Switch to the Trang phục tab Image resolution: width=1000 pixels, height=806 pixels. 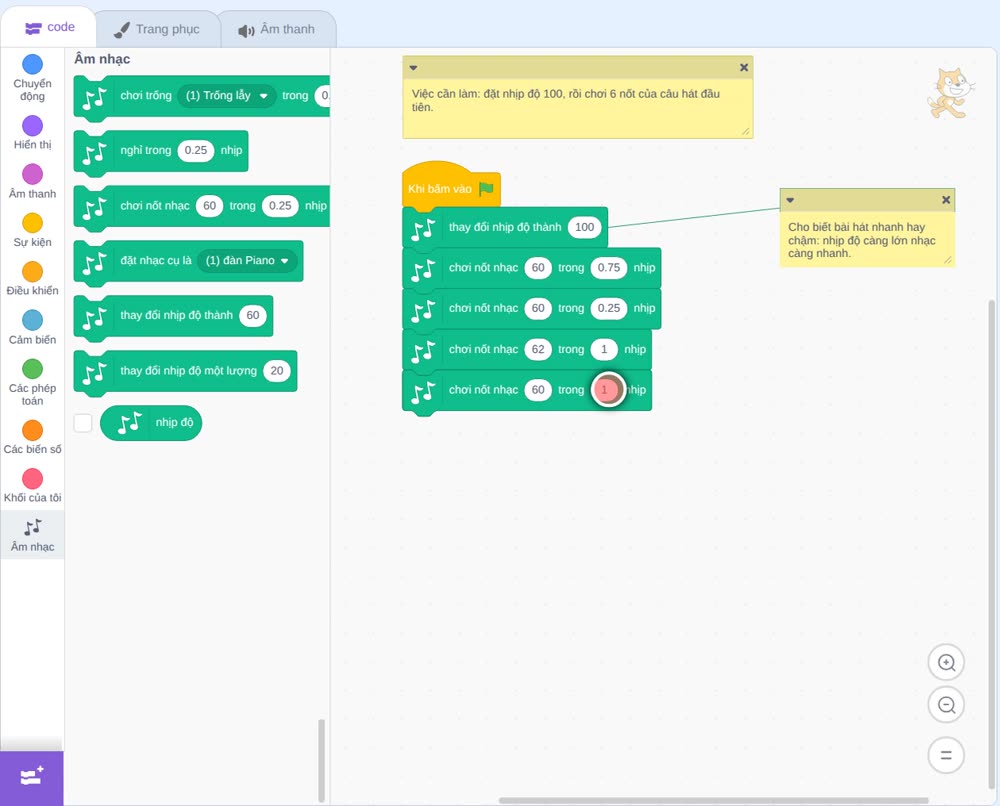(x=157, y=29)
